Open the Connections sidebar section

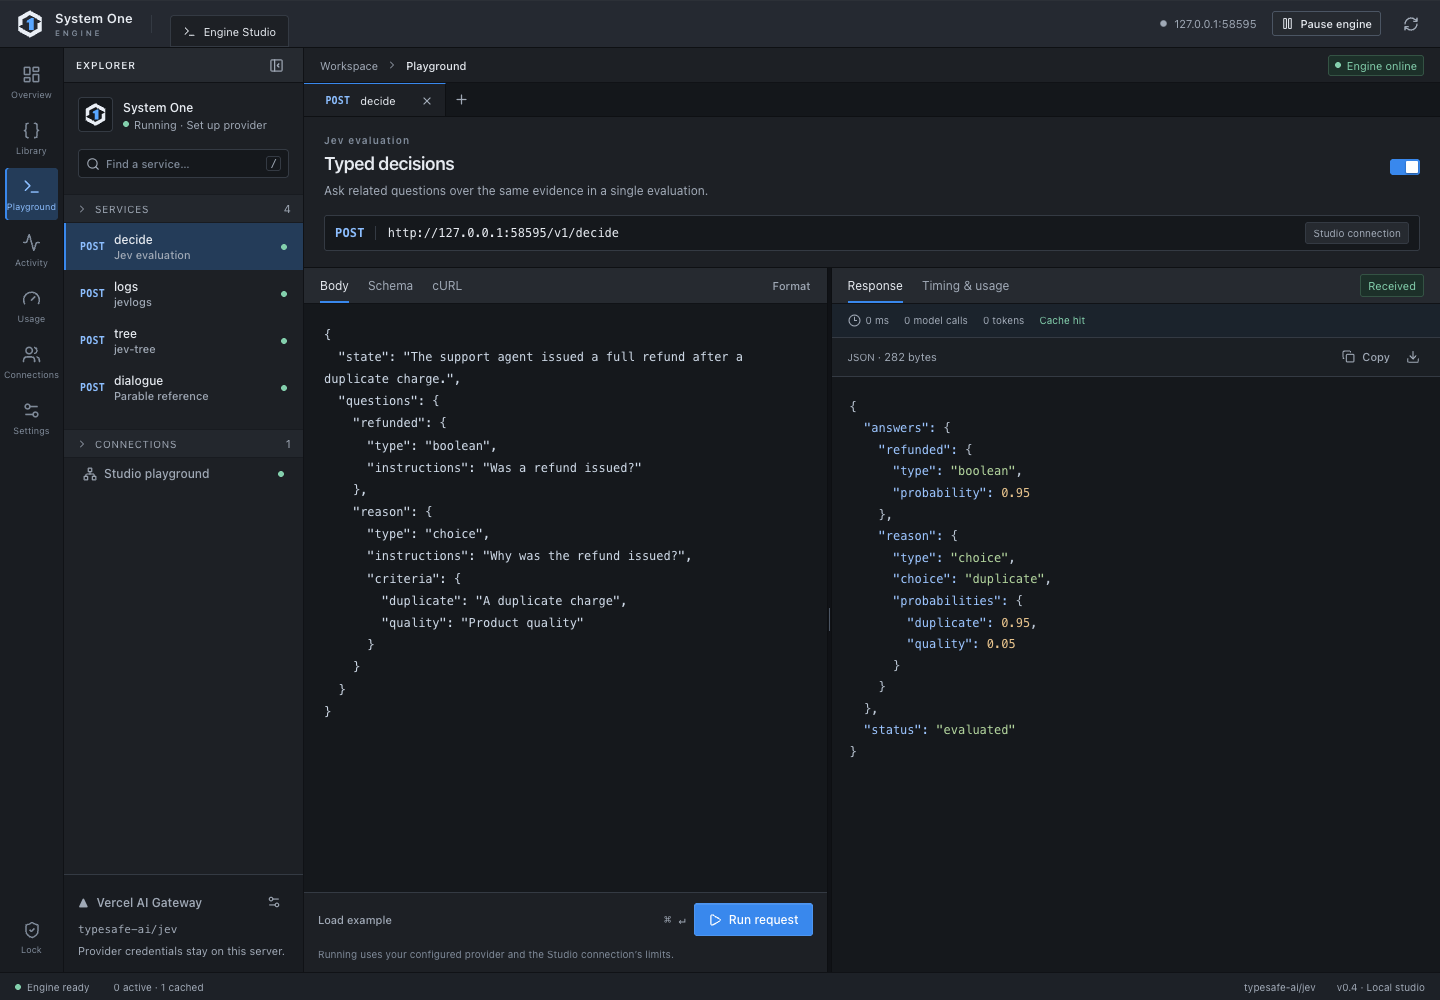click(x=31, y=362)
